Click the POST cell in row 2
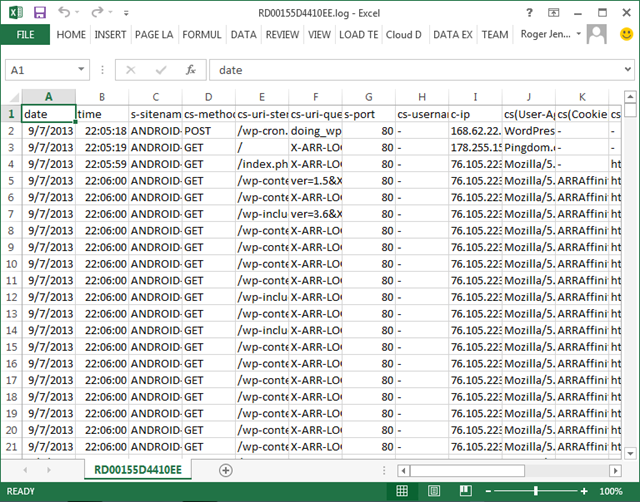The height and width of the screenshot is (502, 640). tap(209, 131)
